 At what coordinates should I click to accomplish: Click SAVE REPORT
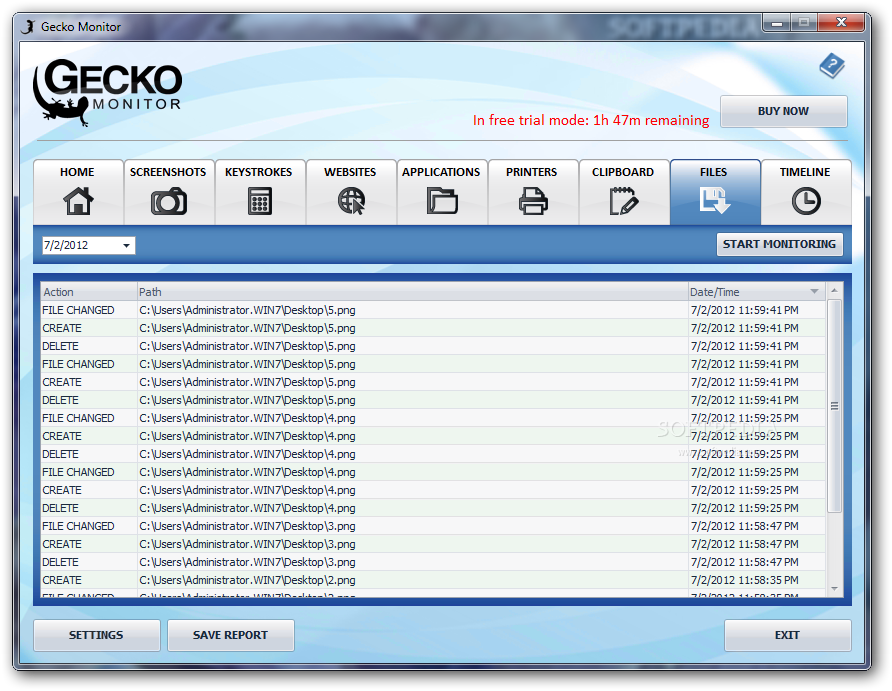coord(230,635)
